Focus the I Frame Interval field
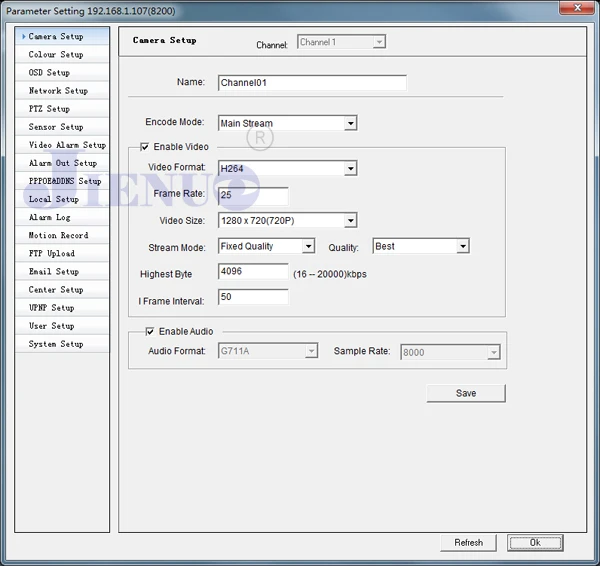Screen dimensions: 600x566 click(253, 297)
